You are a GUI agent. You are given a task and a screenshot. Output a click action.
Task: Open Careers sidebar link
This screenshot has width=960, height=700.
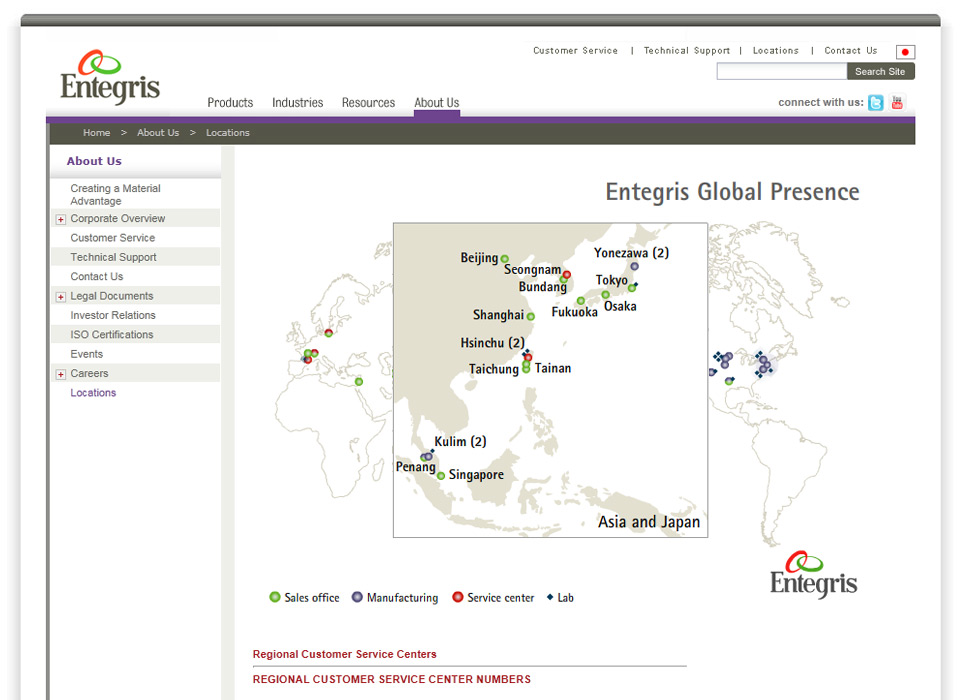[89, 374]
